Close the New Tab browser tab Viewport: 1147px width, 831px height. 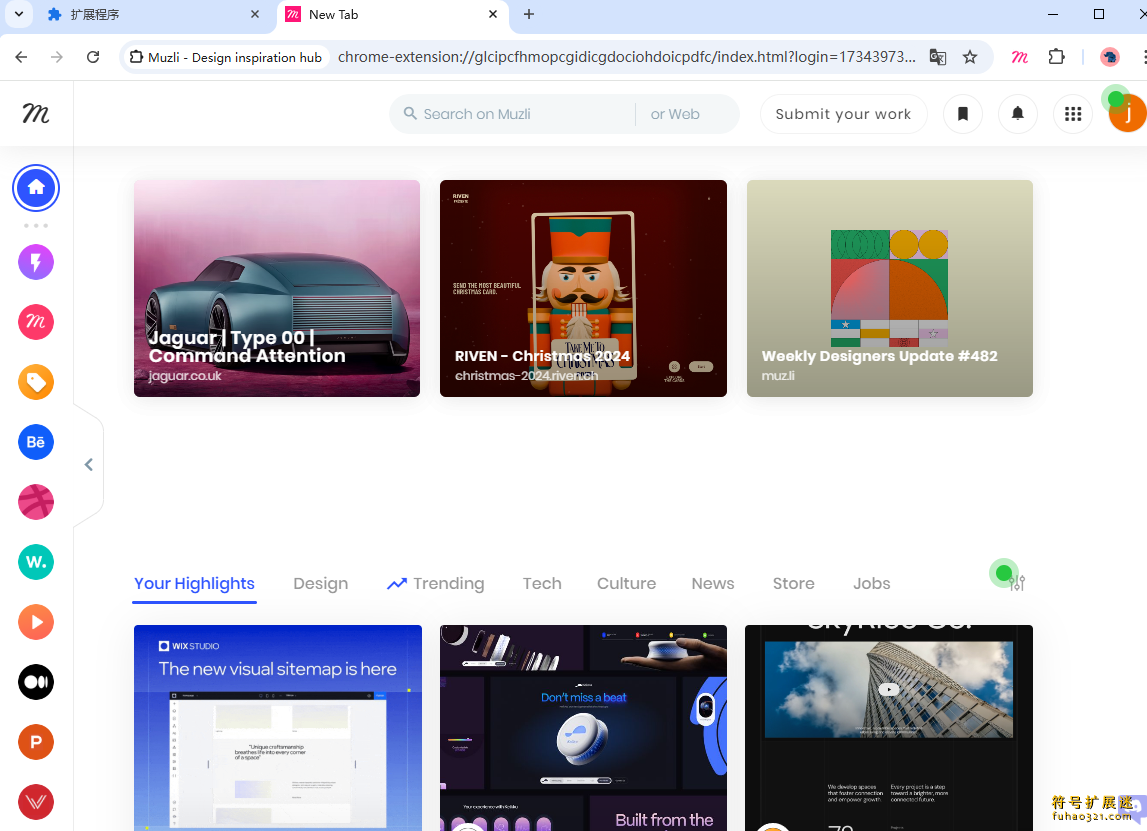click(493, 14)
